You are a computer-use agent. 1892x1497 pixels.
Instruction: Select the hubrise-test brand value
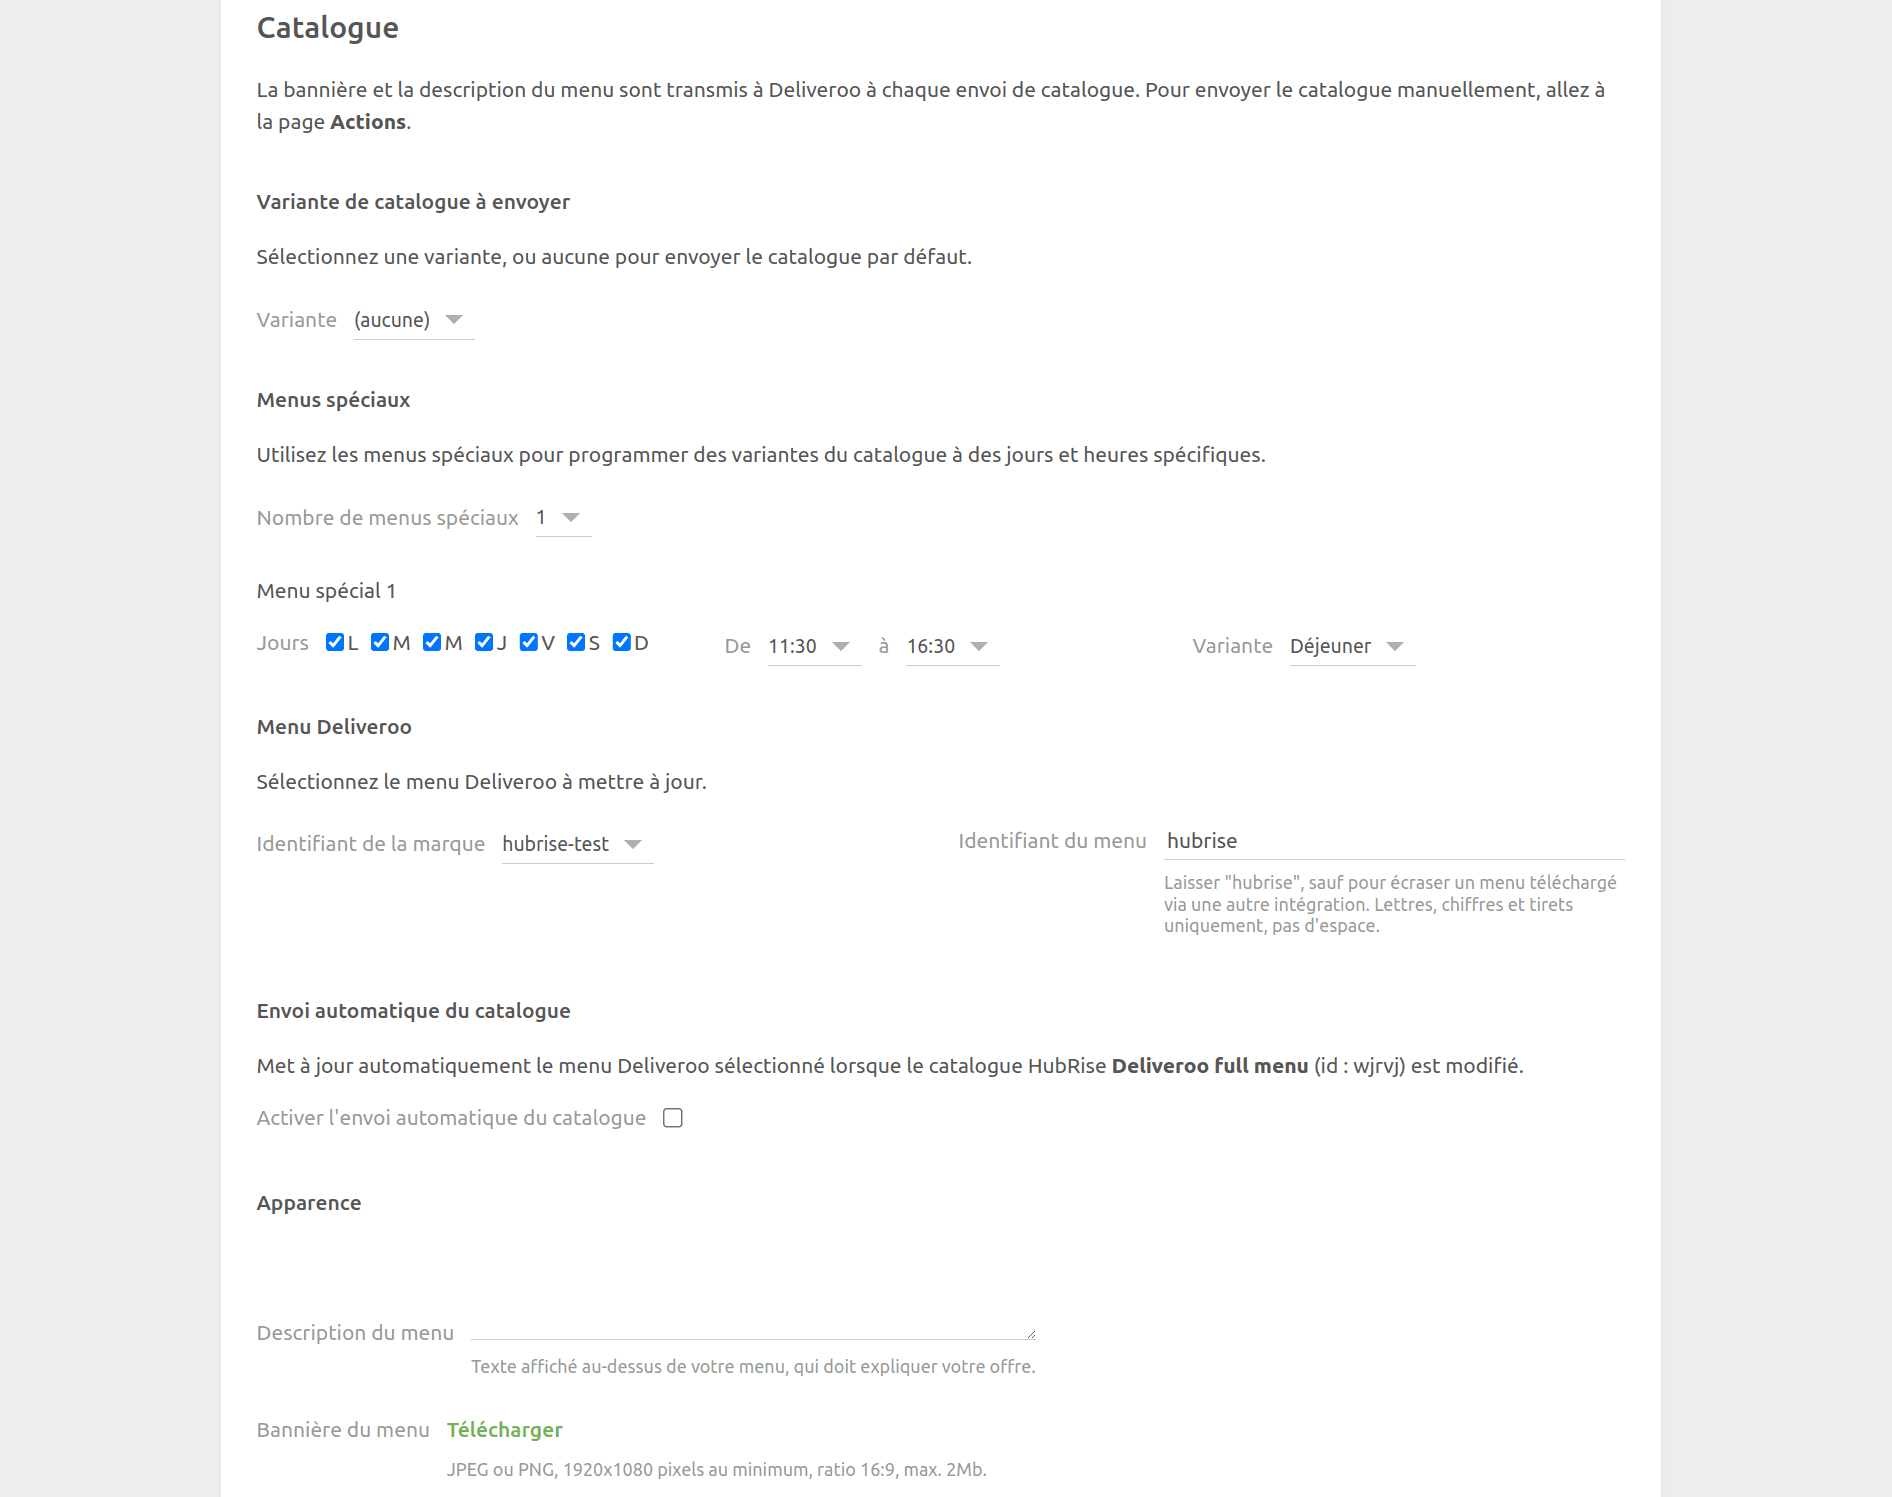click(x=555, y=843)
